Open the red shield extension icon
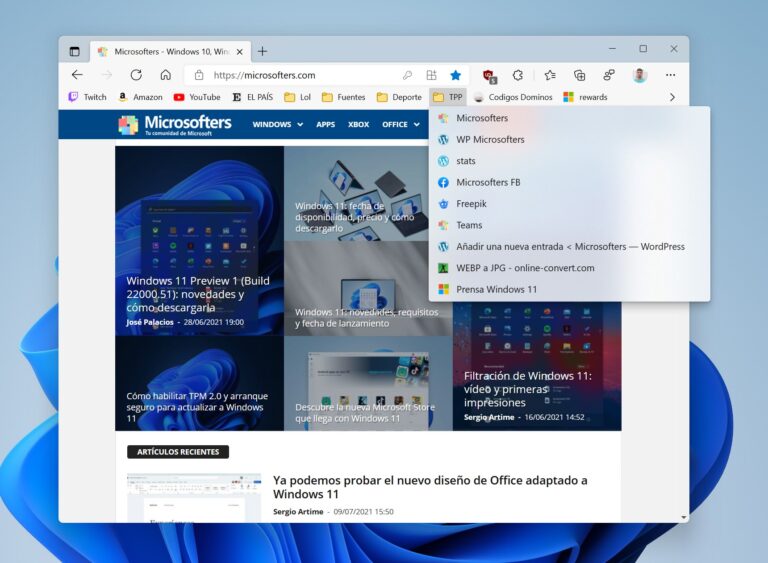The height and width of the screenshot is (563, 768). pyautogui.click(x=489, y=75)
